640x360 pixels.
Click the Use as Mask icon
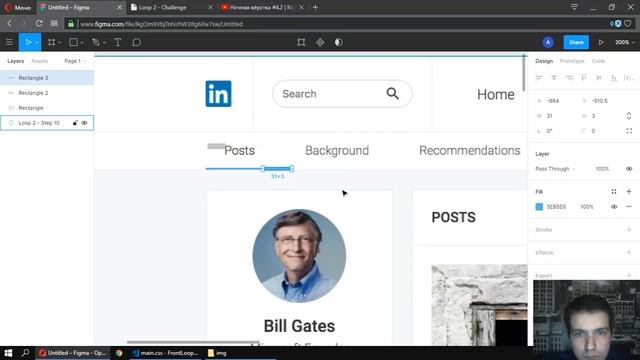[339, 42]
